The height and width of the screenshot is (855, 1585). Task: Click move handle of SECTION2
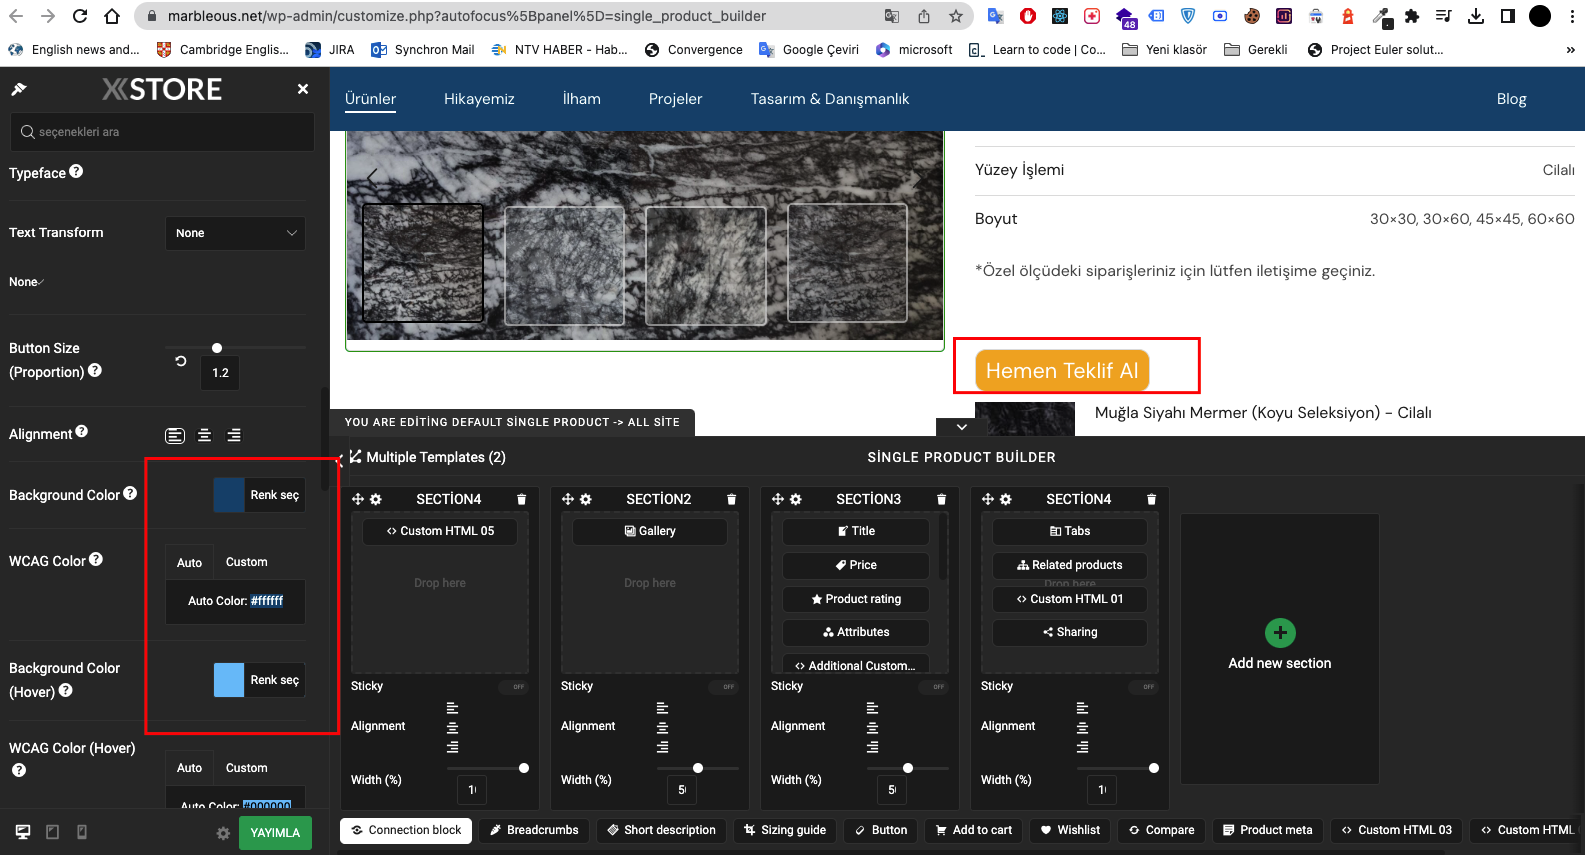[568, 499]
